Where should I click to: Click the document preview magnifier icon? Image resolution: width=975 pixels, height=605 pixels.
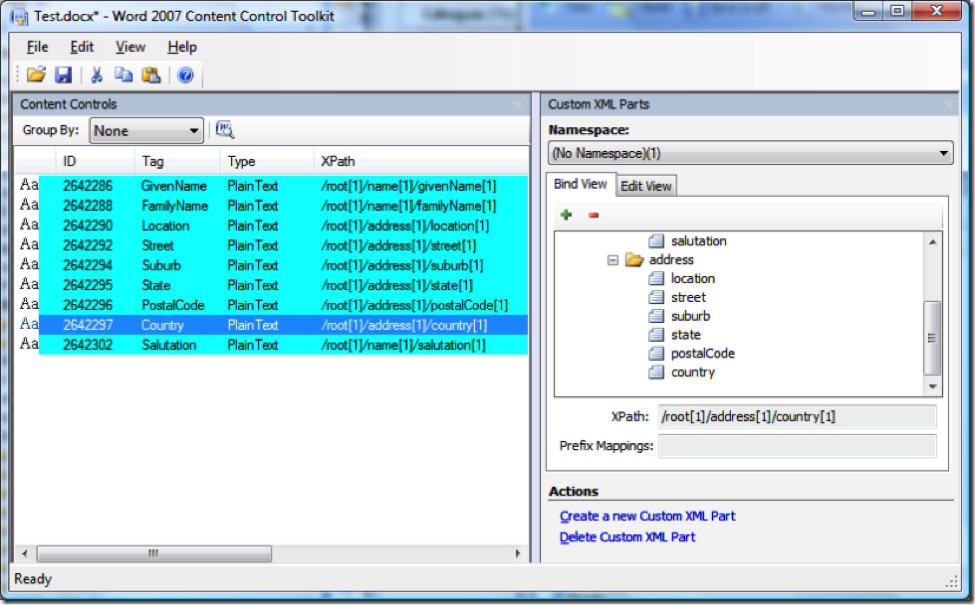click(x=225, y=130)
